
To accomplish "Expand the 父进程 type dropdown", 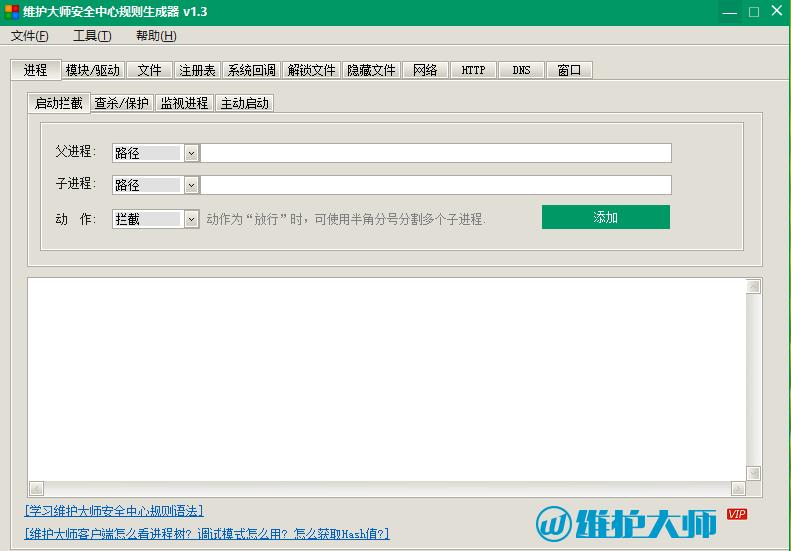I will [191, 153].
